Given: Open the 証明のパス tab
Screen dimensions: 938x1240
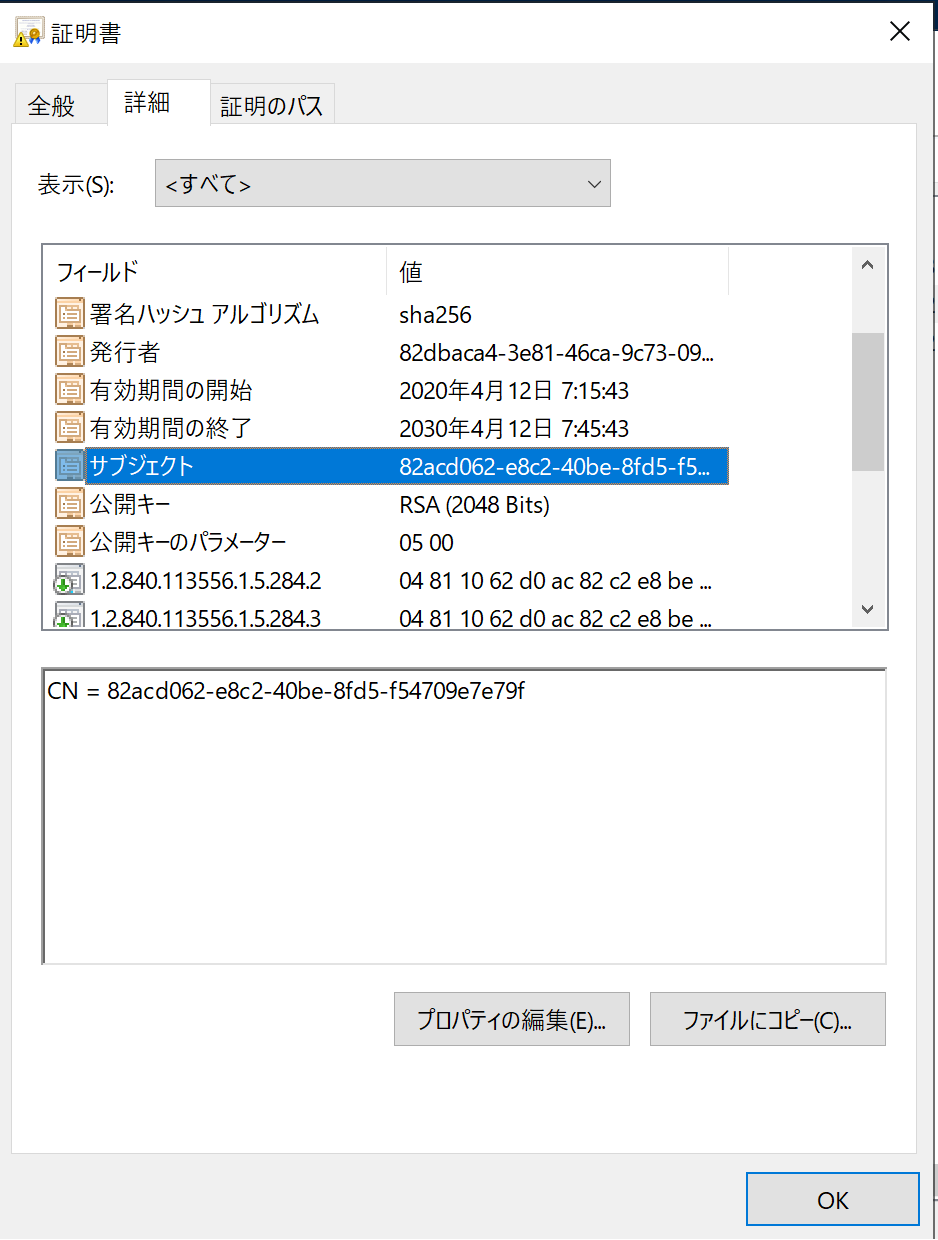Looking at the screenshot, I should click(272, 106).
